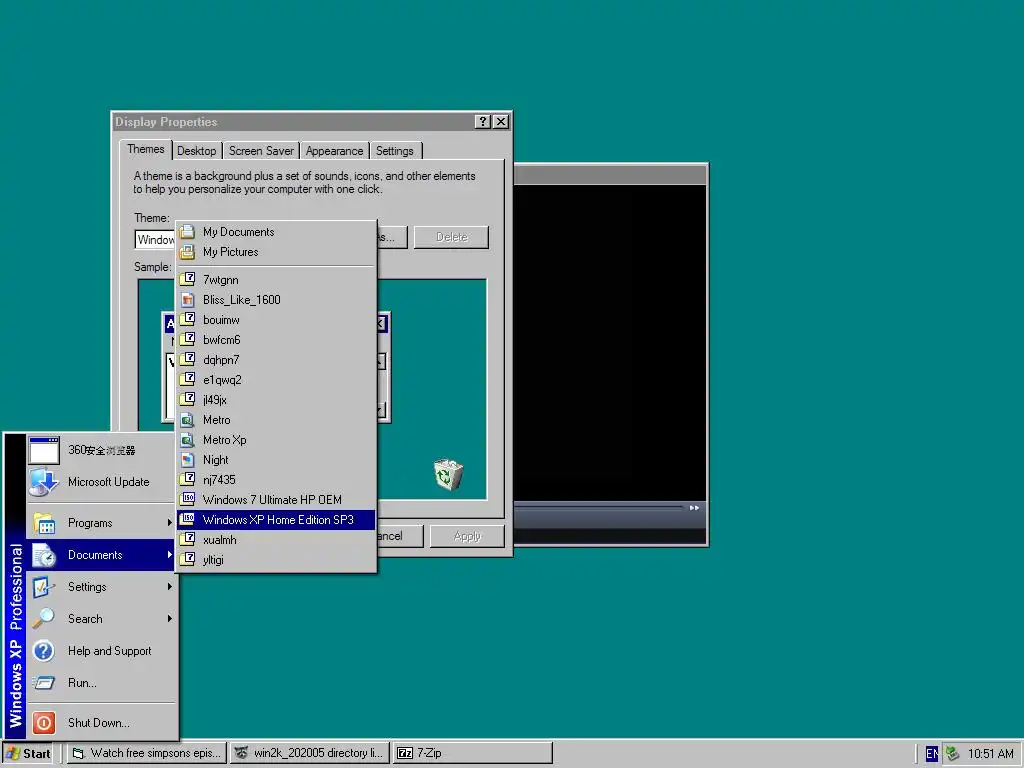Image resolution: width=1024 pixels, height=768 pixels.
Task: Click the Metro theme file icon
Action: [187, 420]
